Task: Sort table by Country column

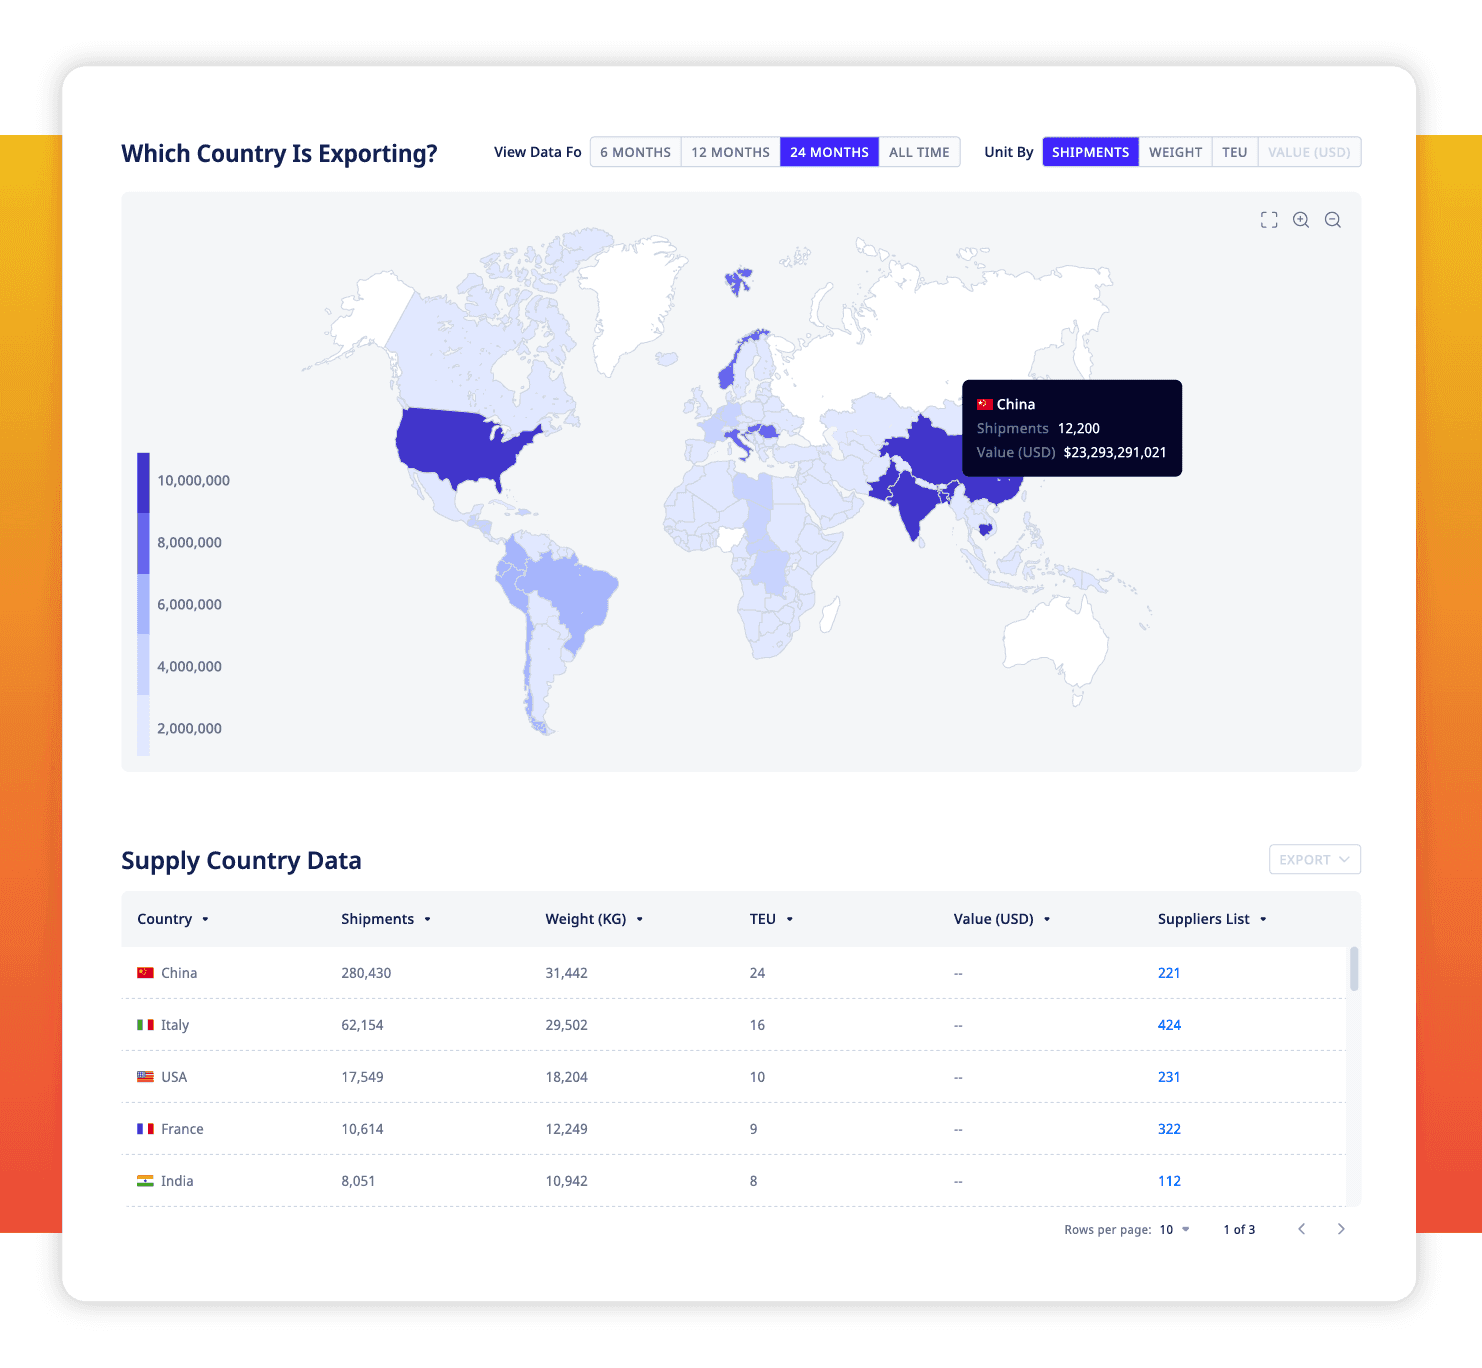Action: (173, 919)
